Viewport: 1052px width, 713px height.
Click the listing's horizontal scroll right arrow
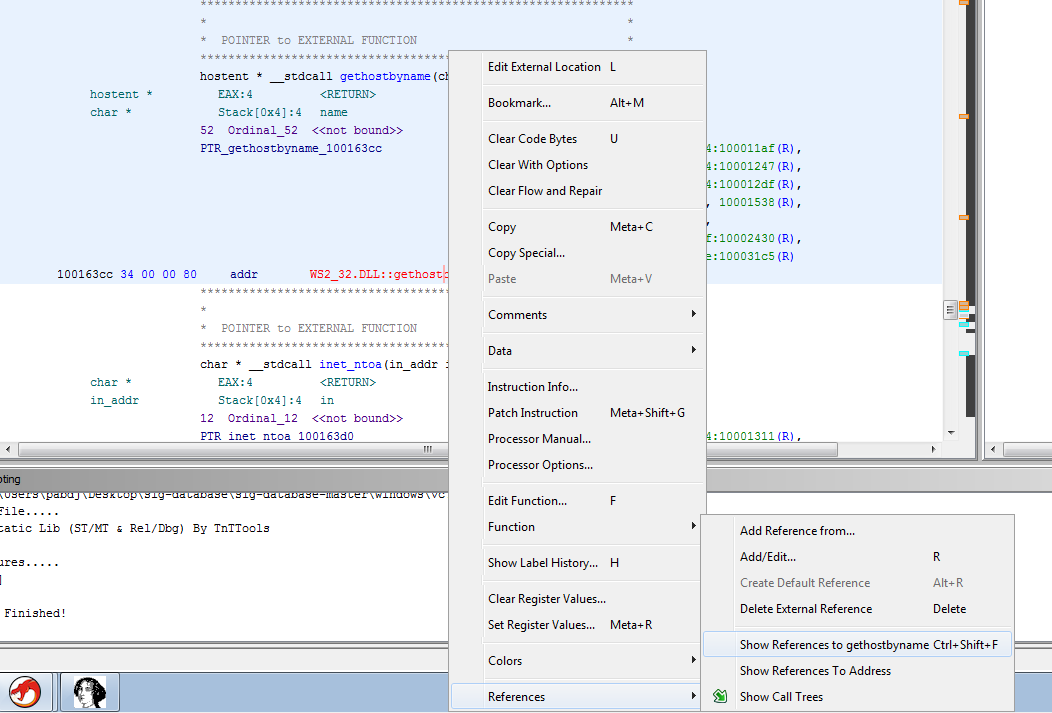[934, 450]
